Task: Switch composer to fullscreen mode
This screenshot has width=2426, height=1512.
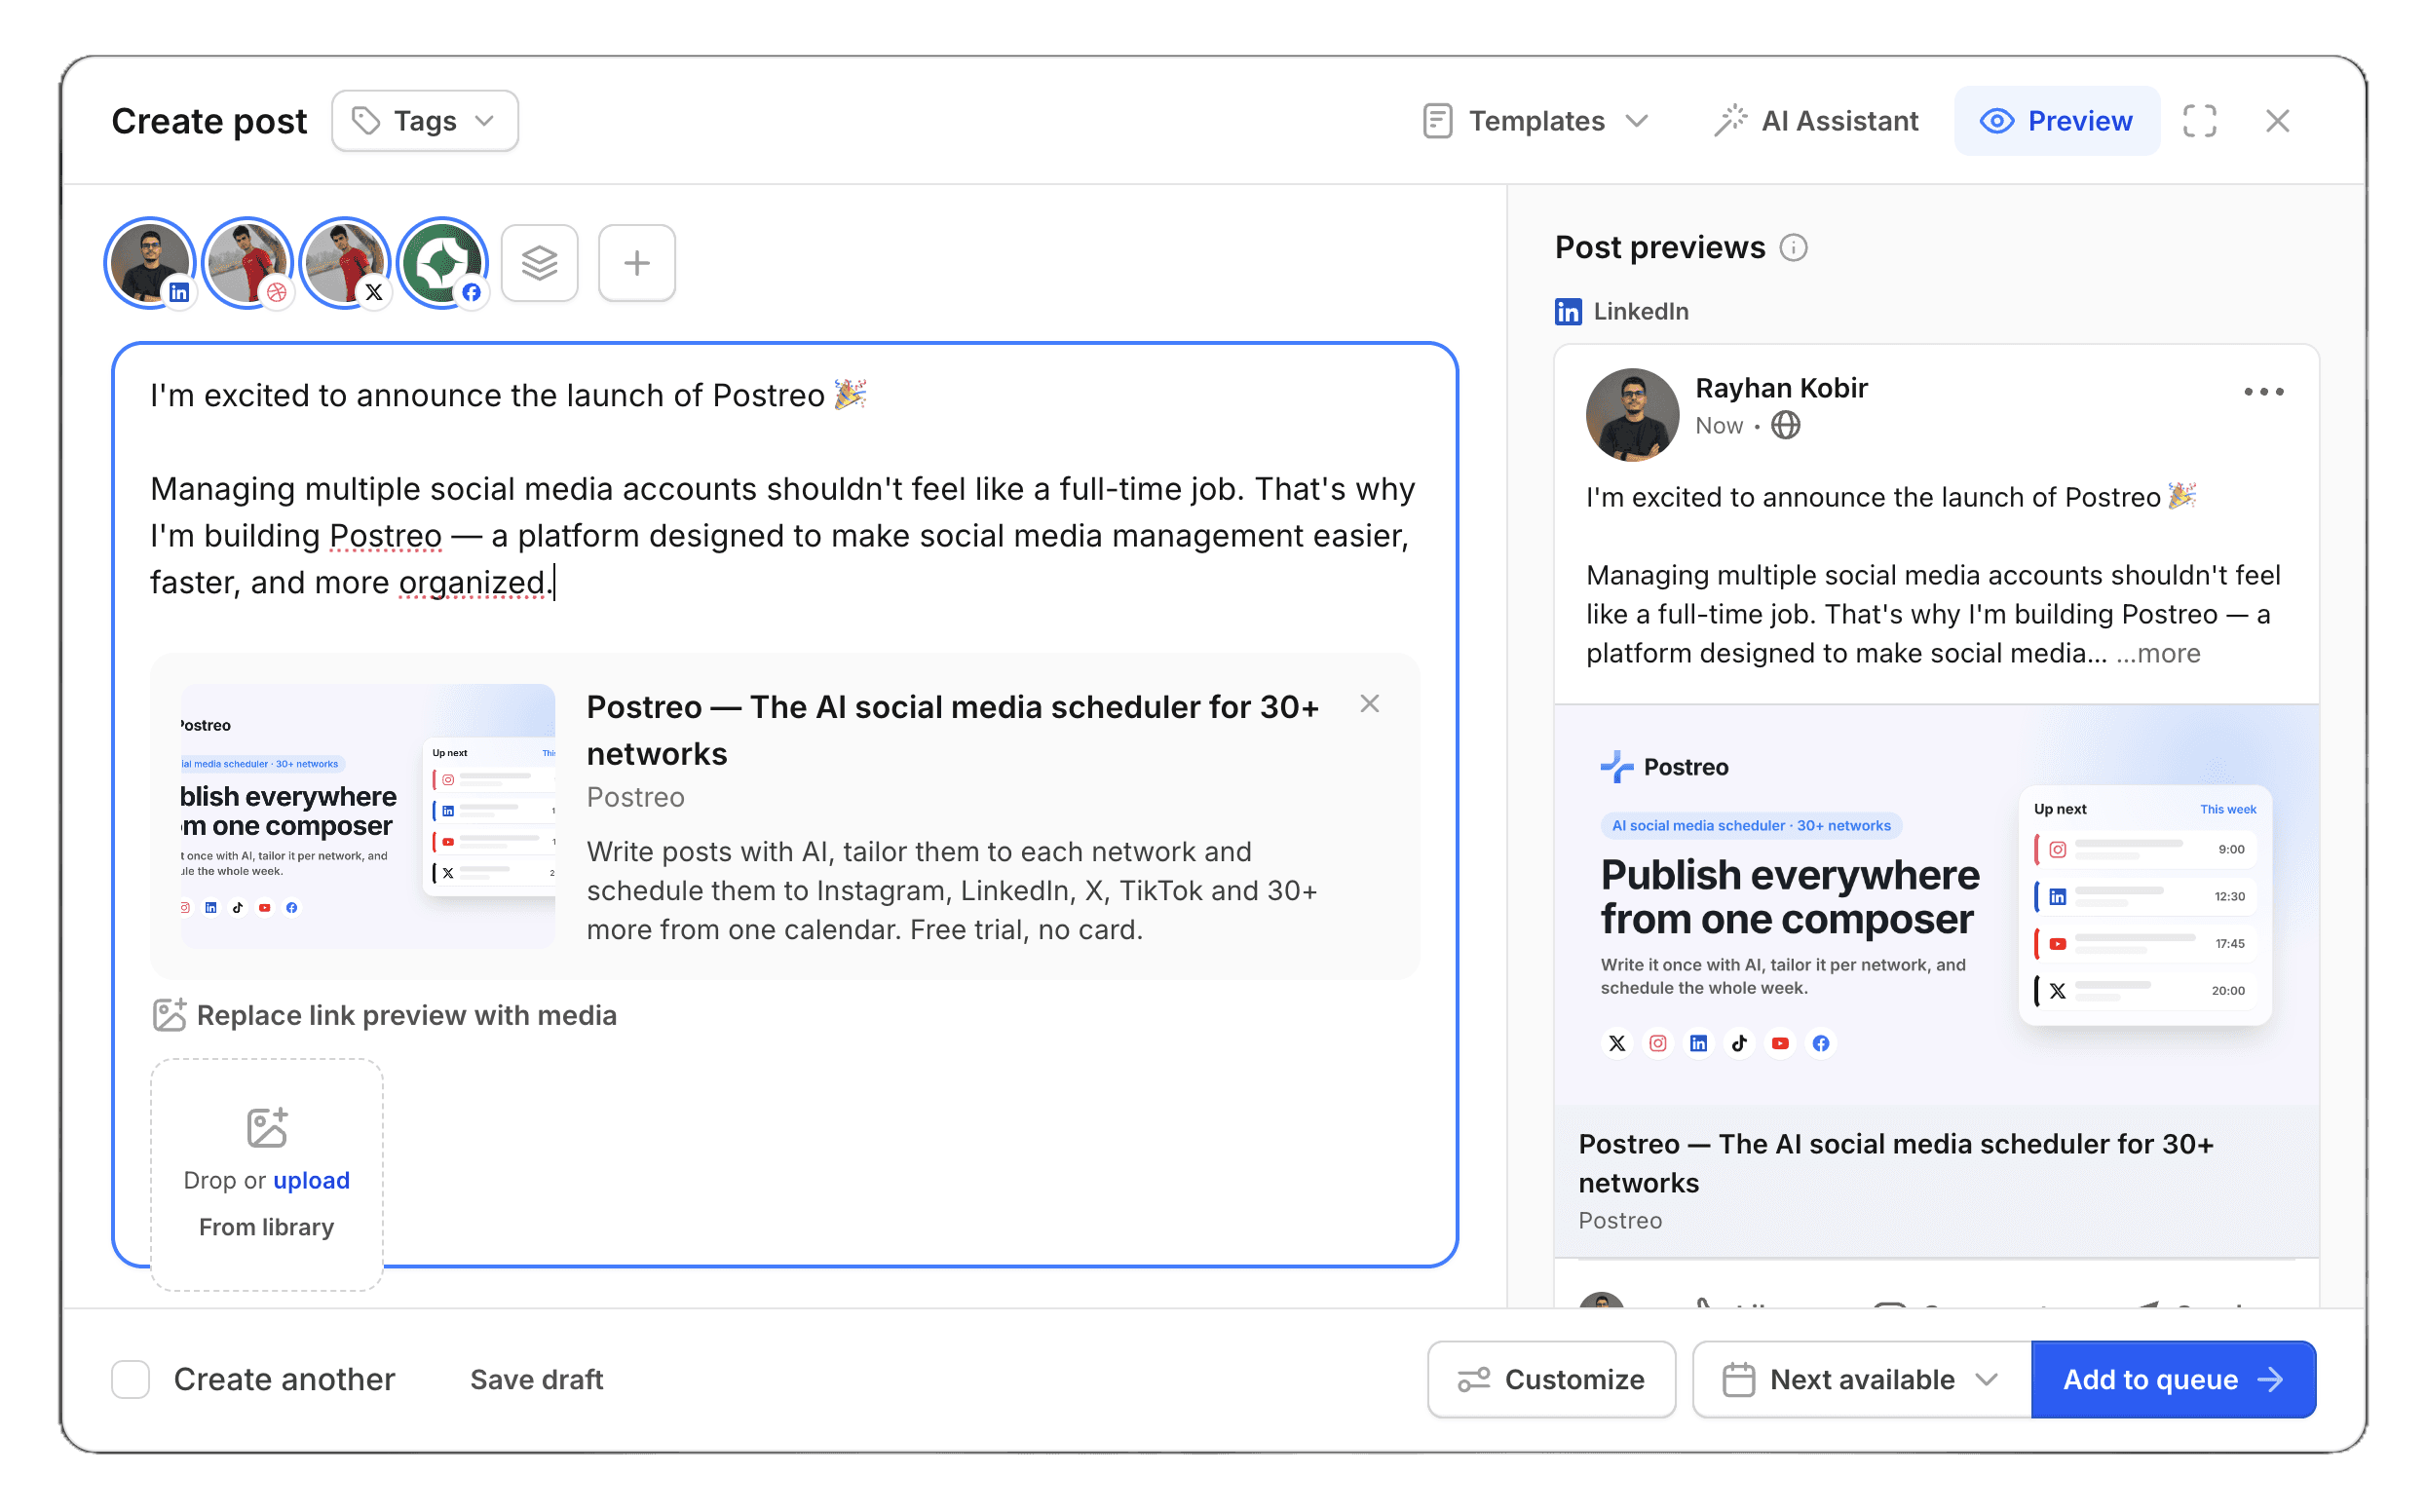Action: (x=2199, y=121)
